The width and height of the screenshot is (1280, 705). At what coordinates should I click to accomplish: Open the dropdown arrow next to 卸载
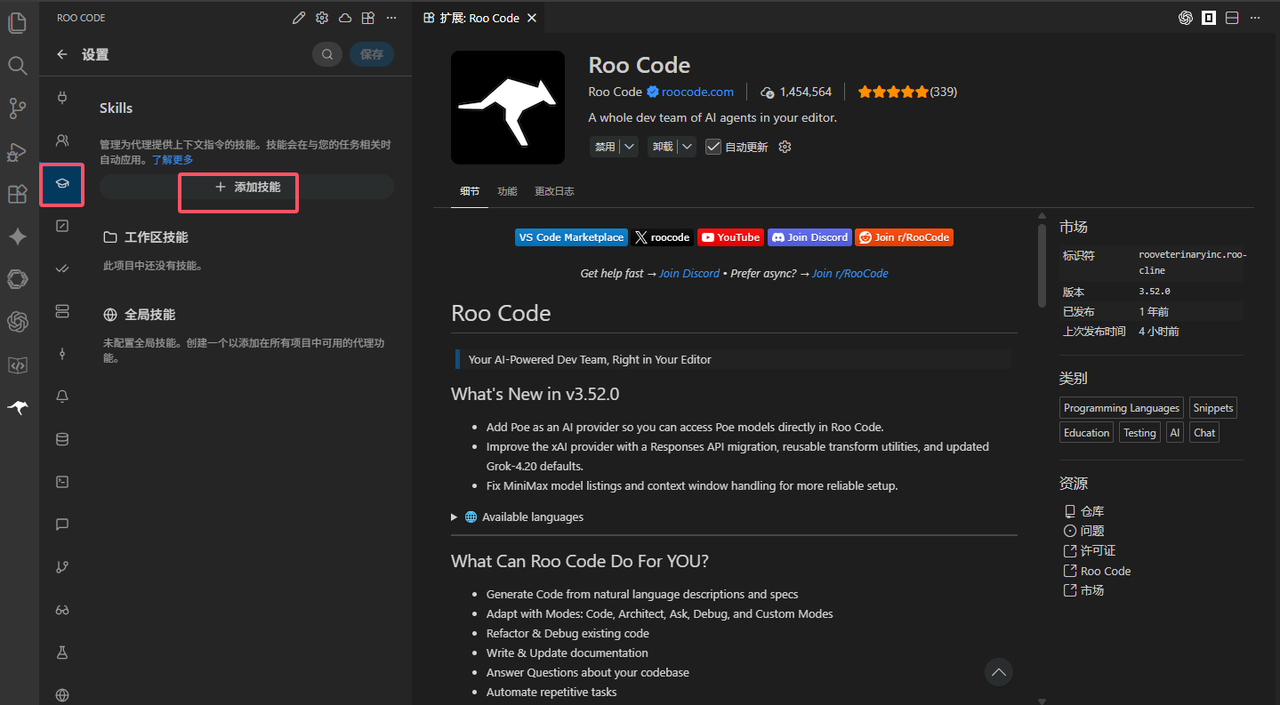[687, 147]
